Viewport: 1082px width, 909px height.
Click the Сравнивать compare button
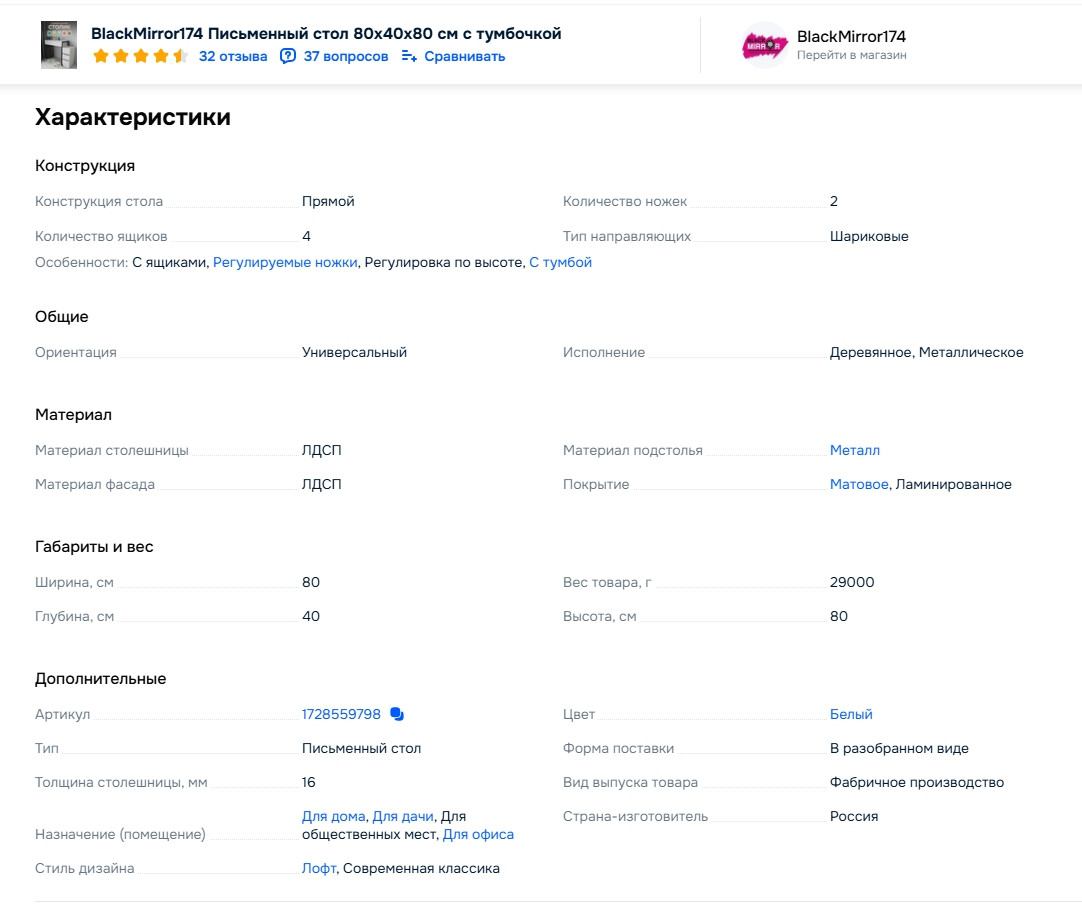coord(465,57)
